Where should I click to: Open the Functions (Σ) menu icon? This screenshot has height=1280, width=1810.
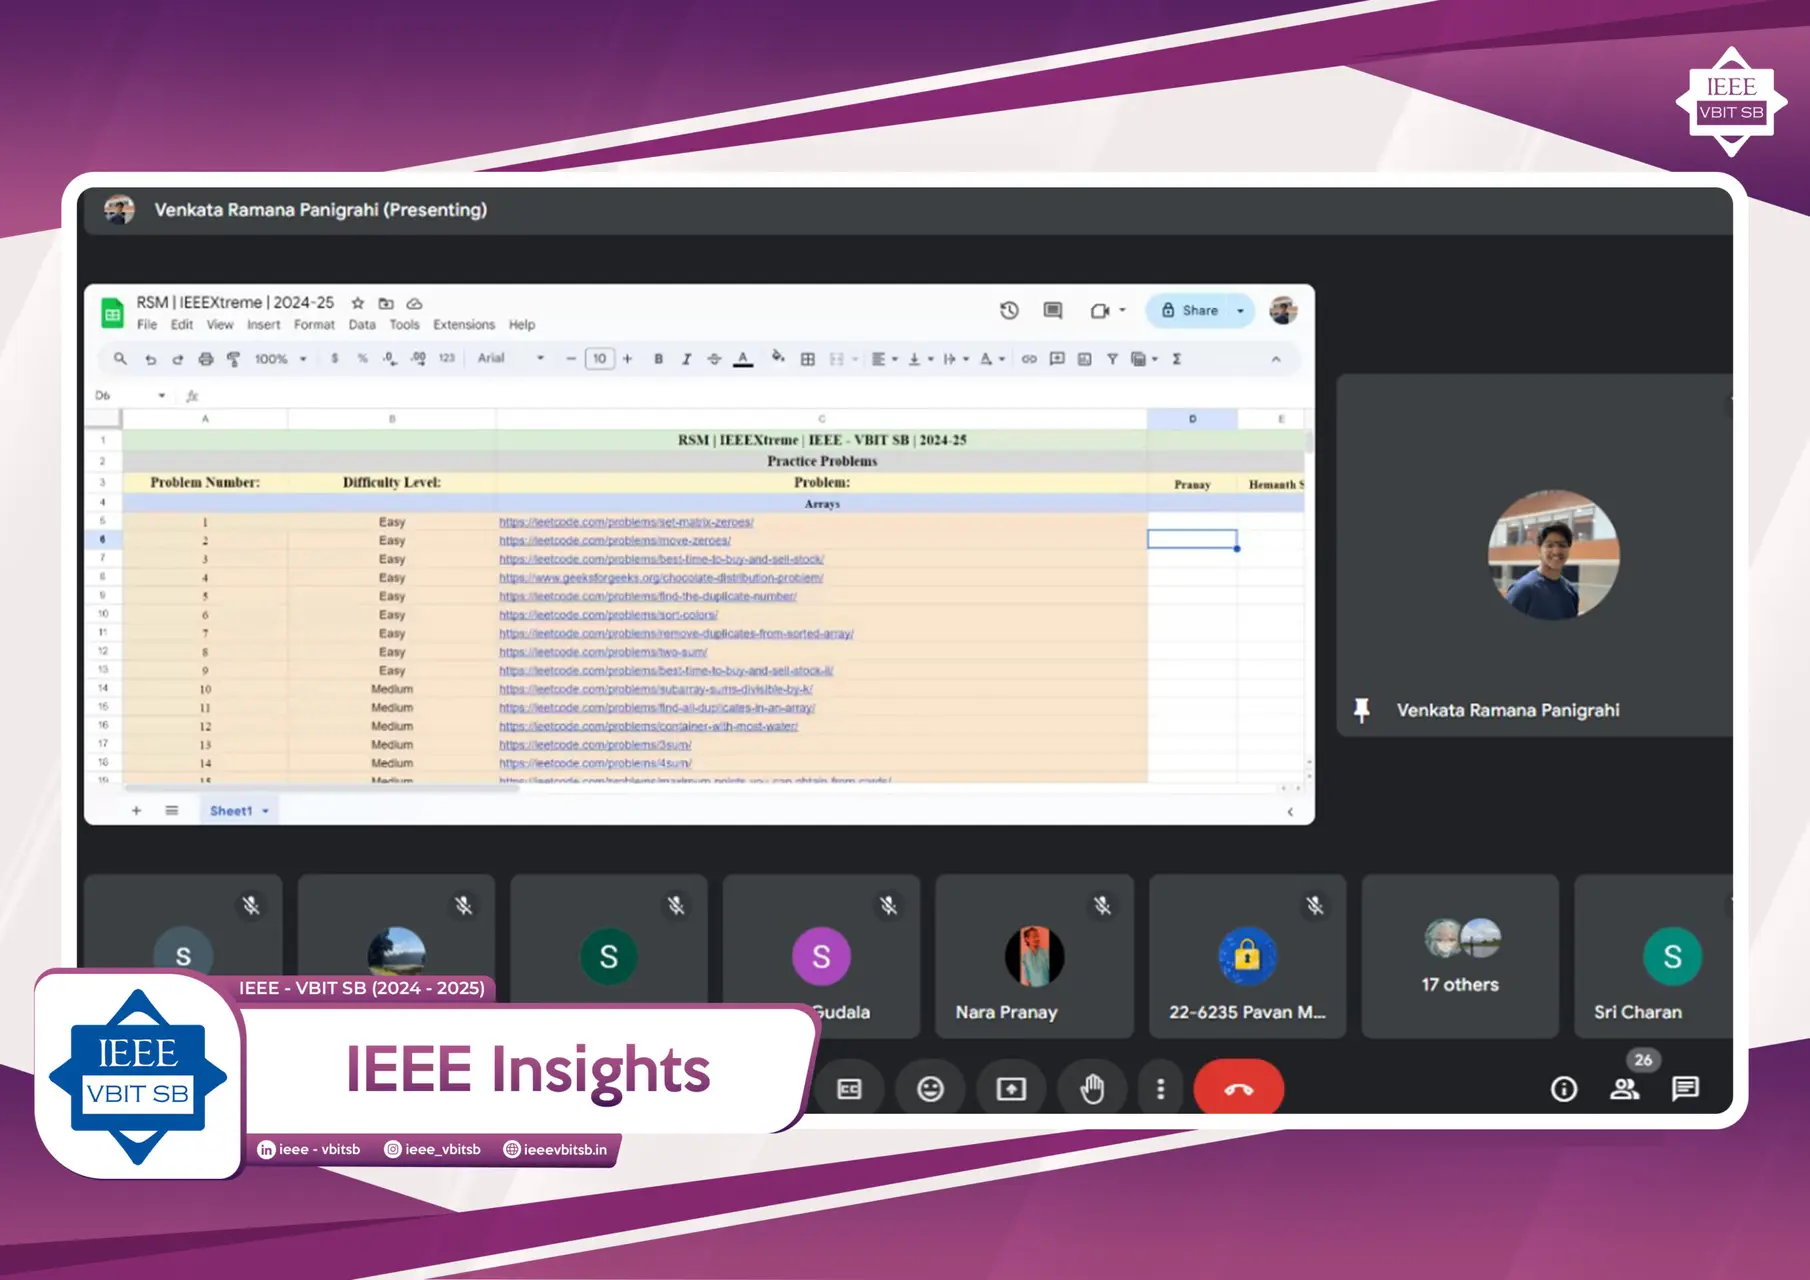click(x=1177, y=358)
